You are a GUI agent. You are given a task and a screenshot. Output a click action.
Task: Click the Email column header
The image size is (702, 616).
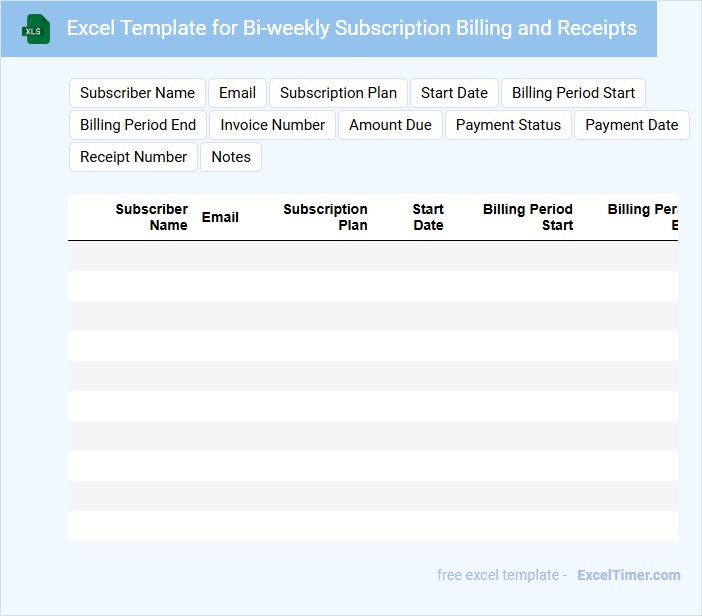click(x=220, y=217)
